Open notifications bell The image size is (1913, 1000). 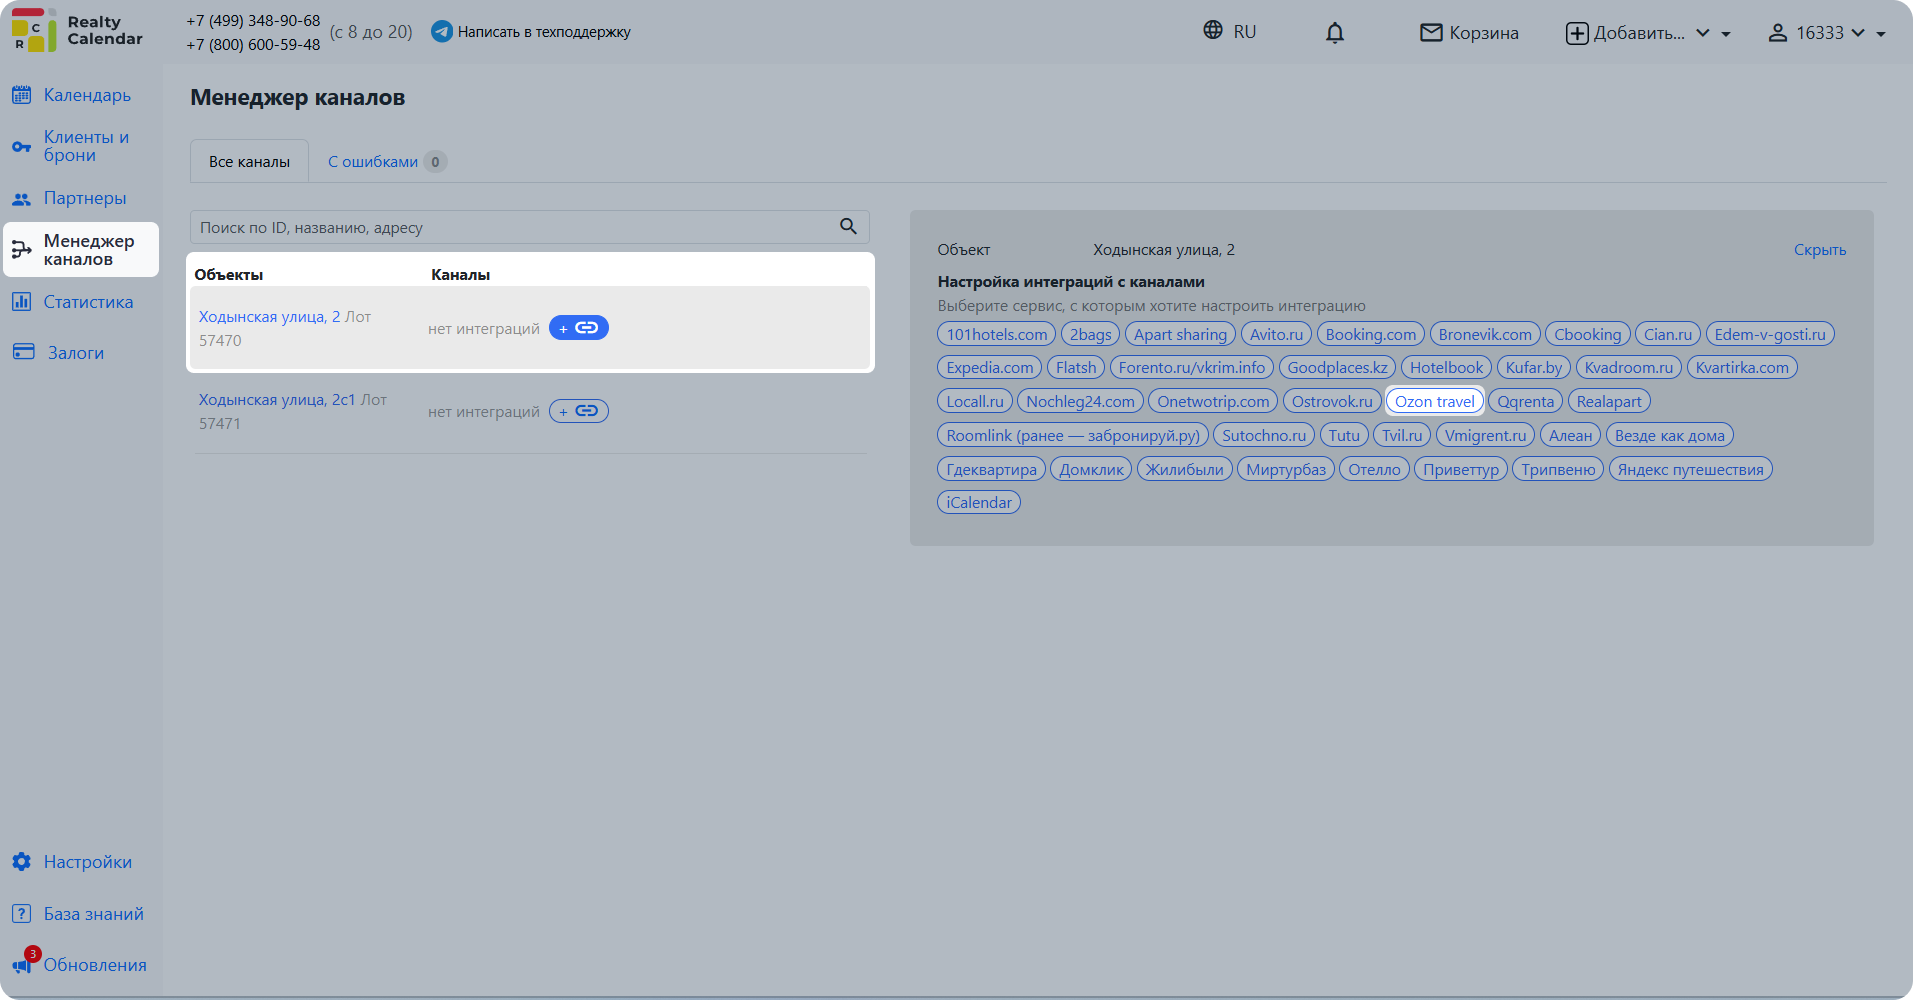click(x=1335, y=33)
